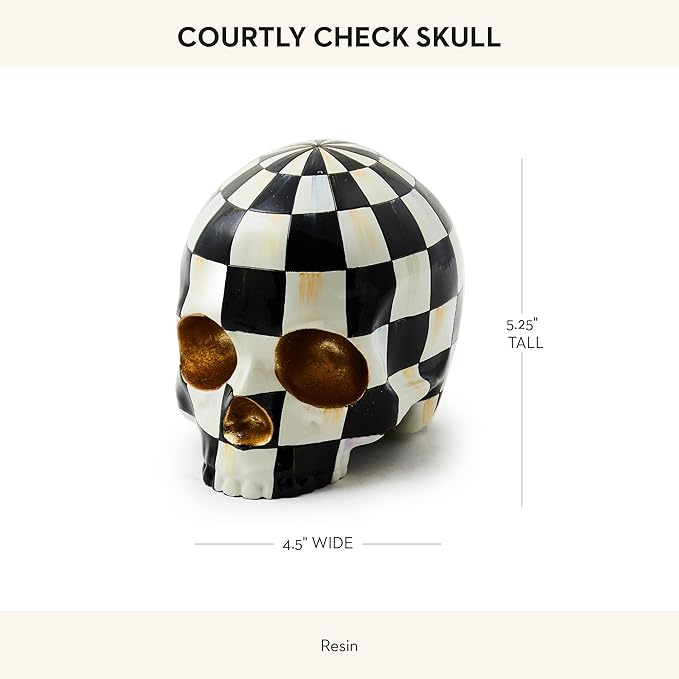Click the width line left of 4.5" WIDE
This screenshot has width=679, height=679.
point(234,544)
